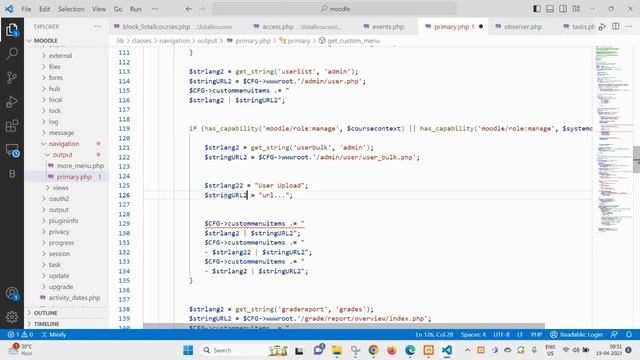
Task: Click the Go Back arrow in title bar
Action: click(x=189, y=9)
